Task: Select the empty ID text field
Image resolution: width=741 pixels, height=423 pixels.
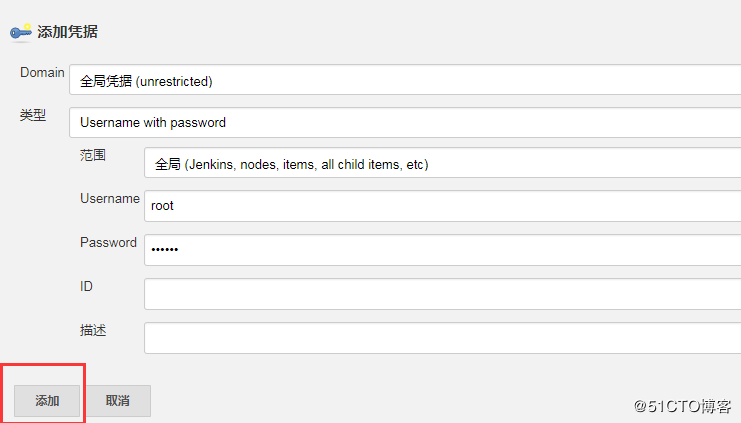Action: tap(441, 293)
